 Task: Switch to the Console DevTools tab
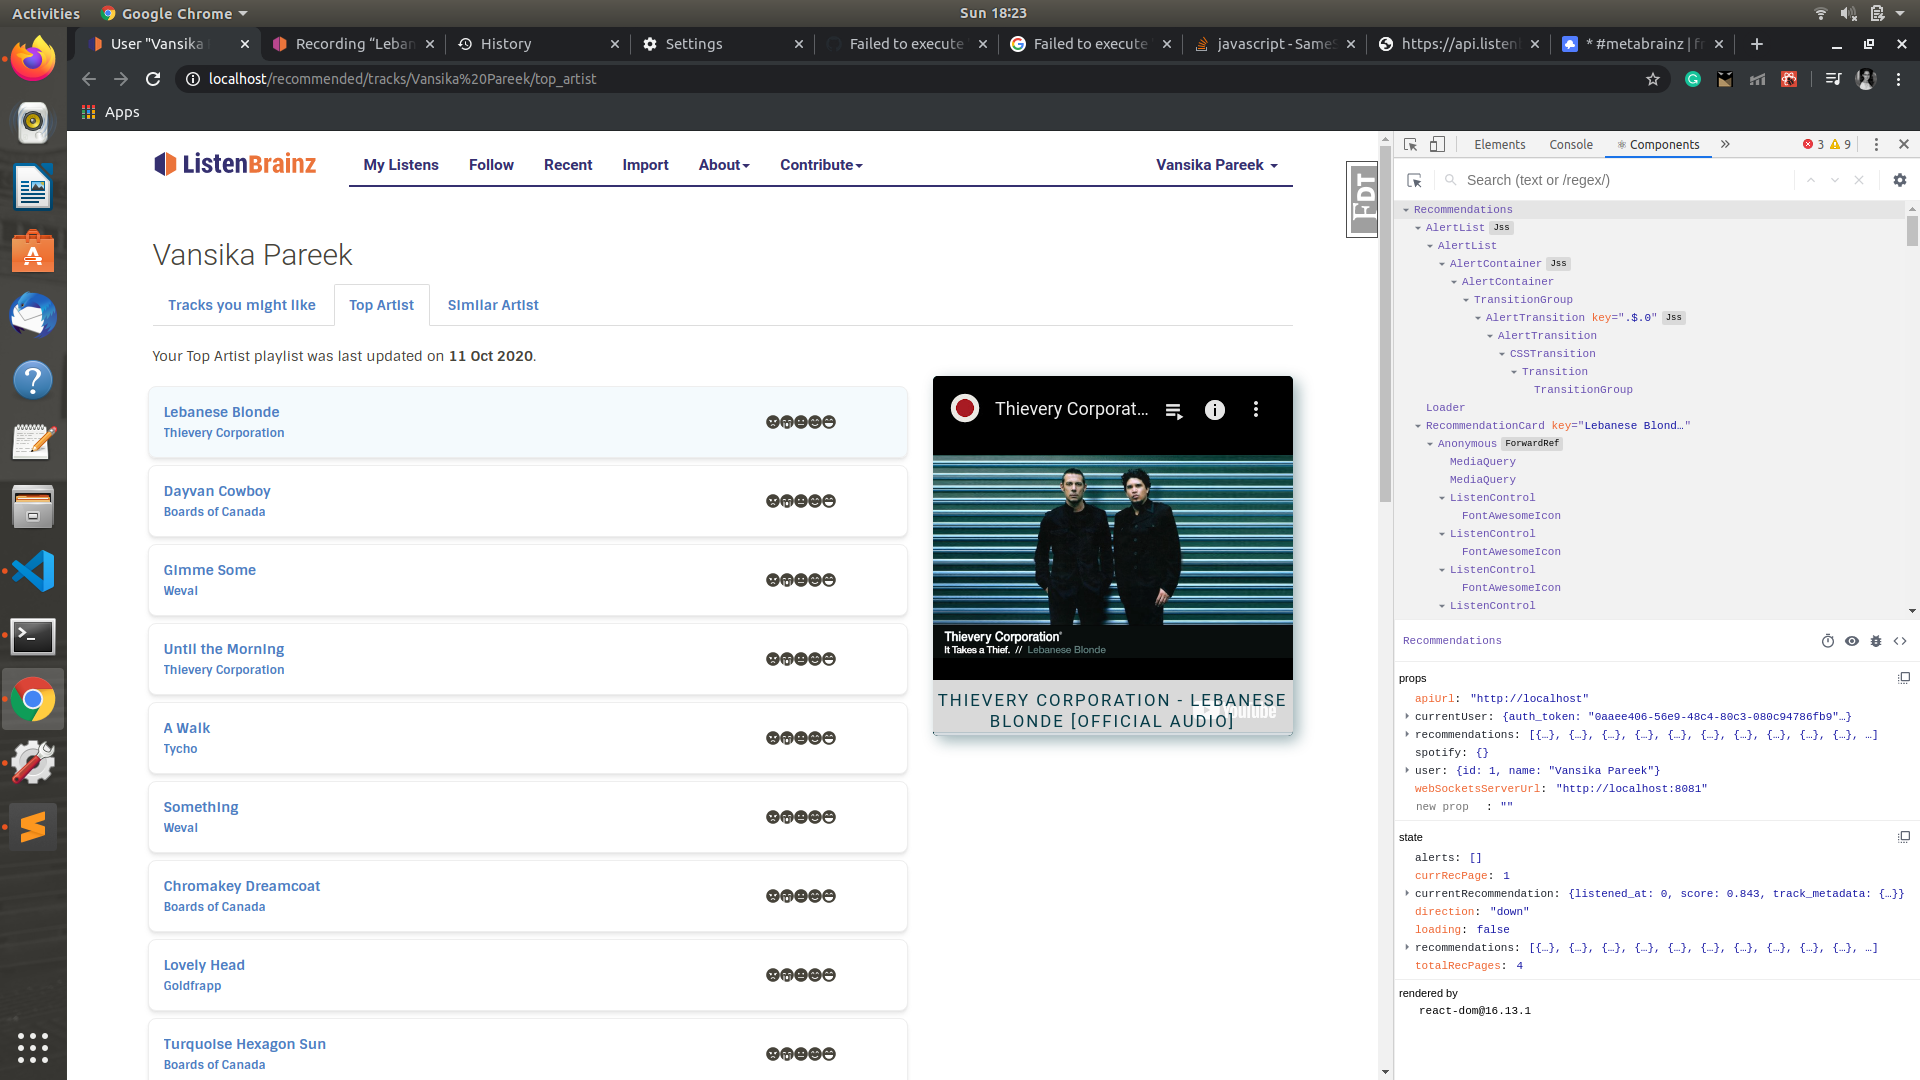coord(1571,144)
